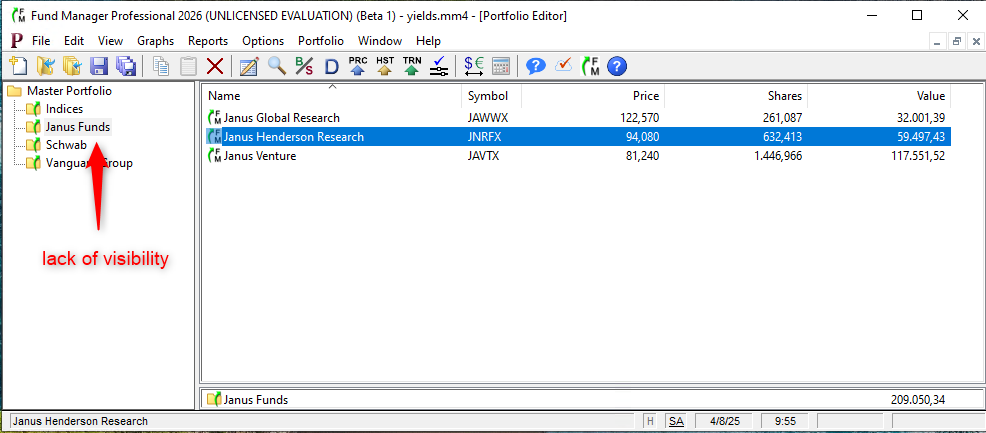Click the $€ currency exchange icon

coord(474,66)
